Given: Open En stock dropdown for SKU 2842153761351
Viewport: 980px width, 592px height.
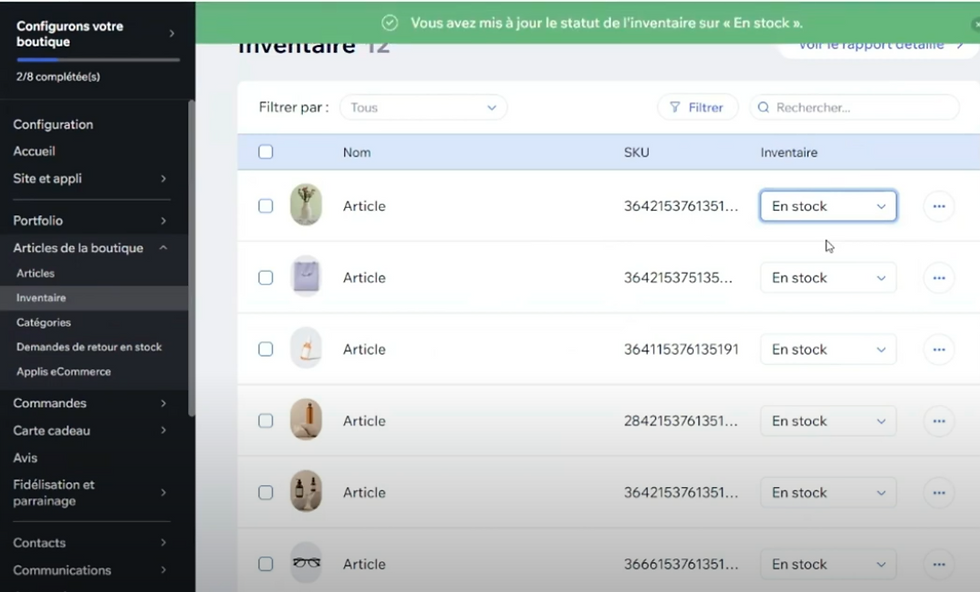Looking at the screenshot, I should (x=828, y=421).
